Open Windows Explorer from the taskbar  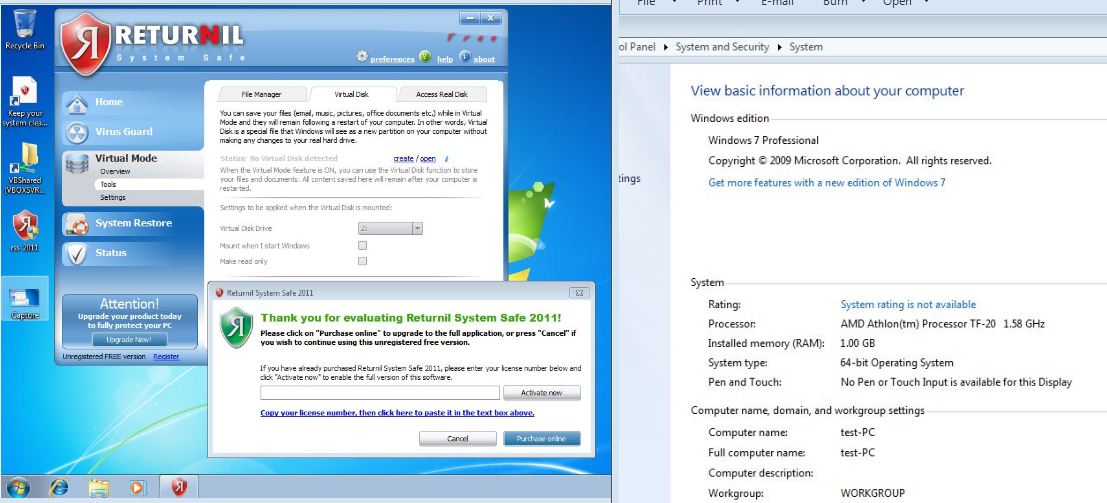pyautogui.click(x=99, y=487)
